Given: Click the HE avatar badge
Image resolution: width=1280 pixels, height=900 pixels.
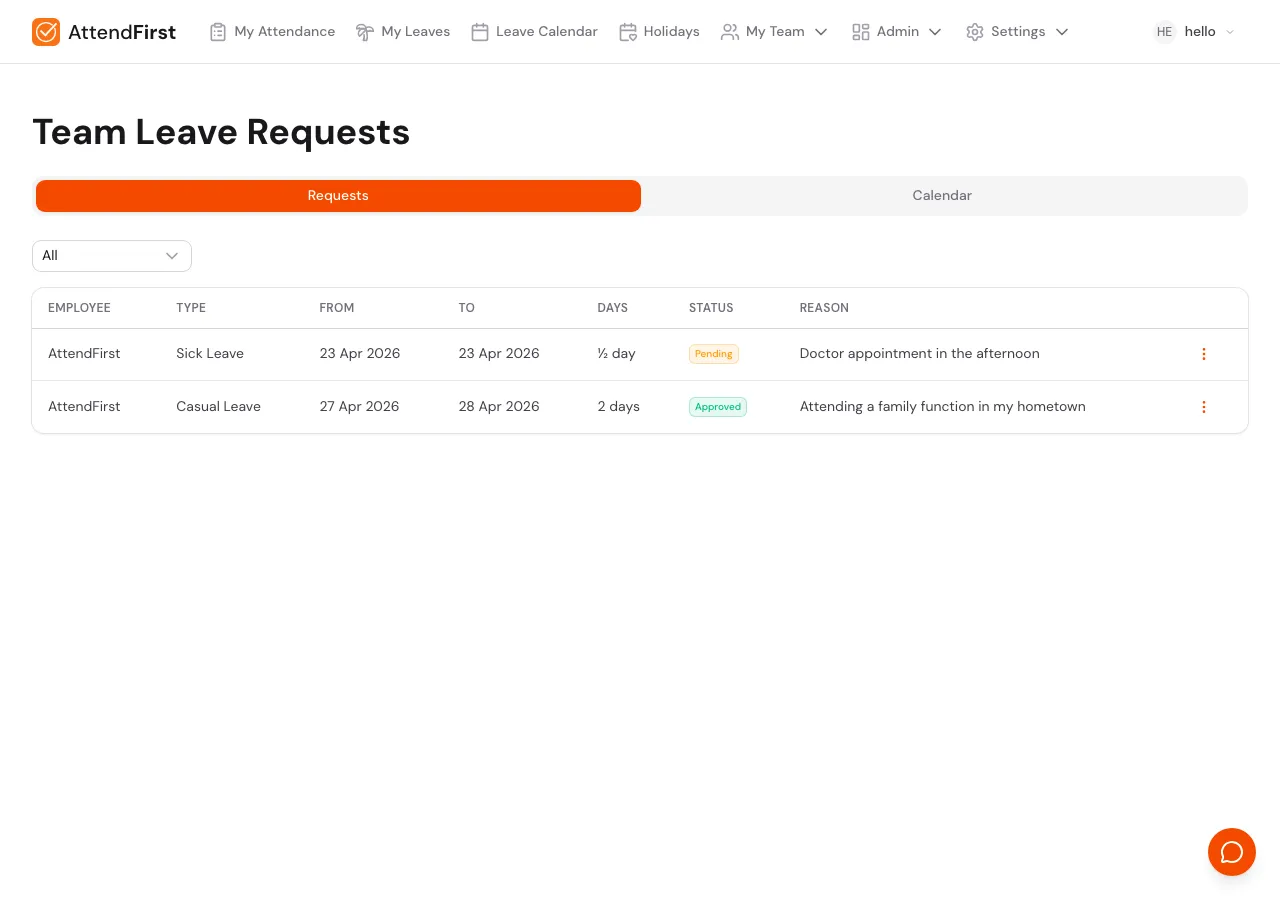Looking at the screenshot, I should (1164, 32).
